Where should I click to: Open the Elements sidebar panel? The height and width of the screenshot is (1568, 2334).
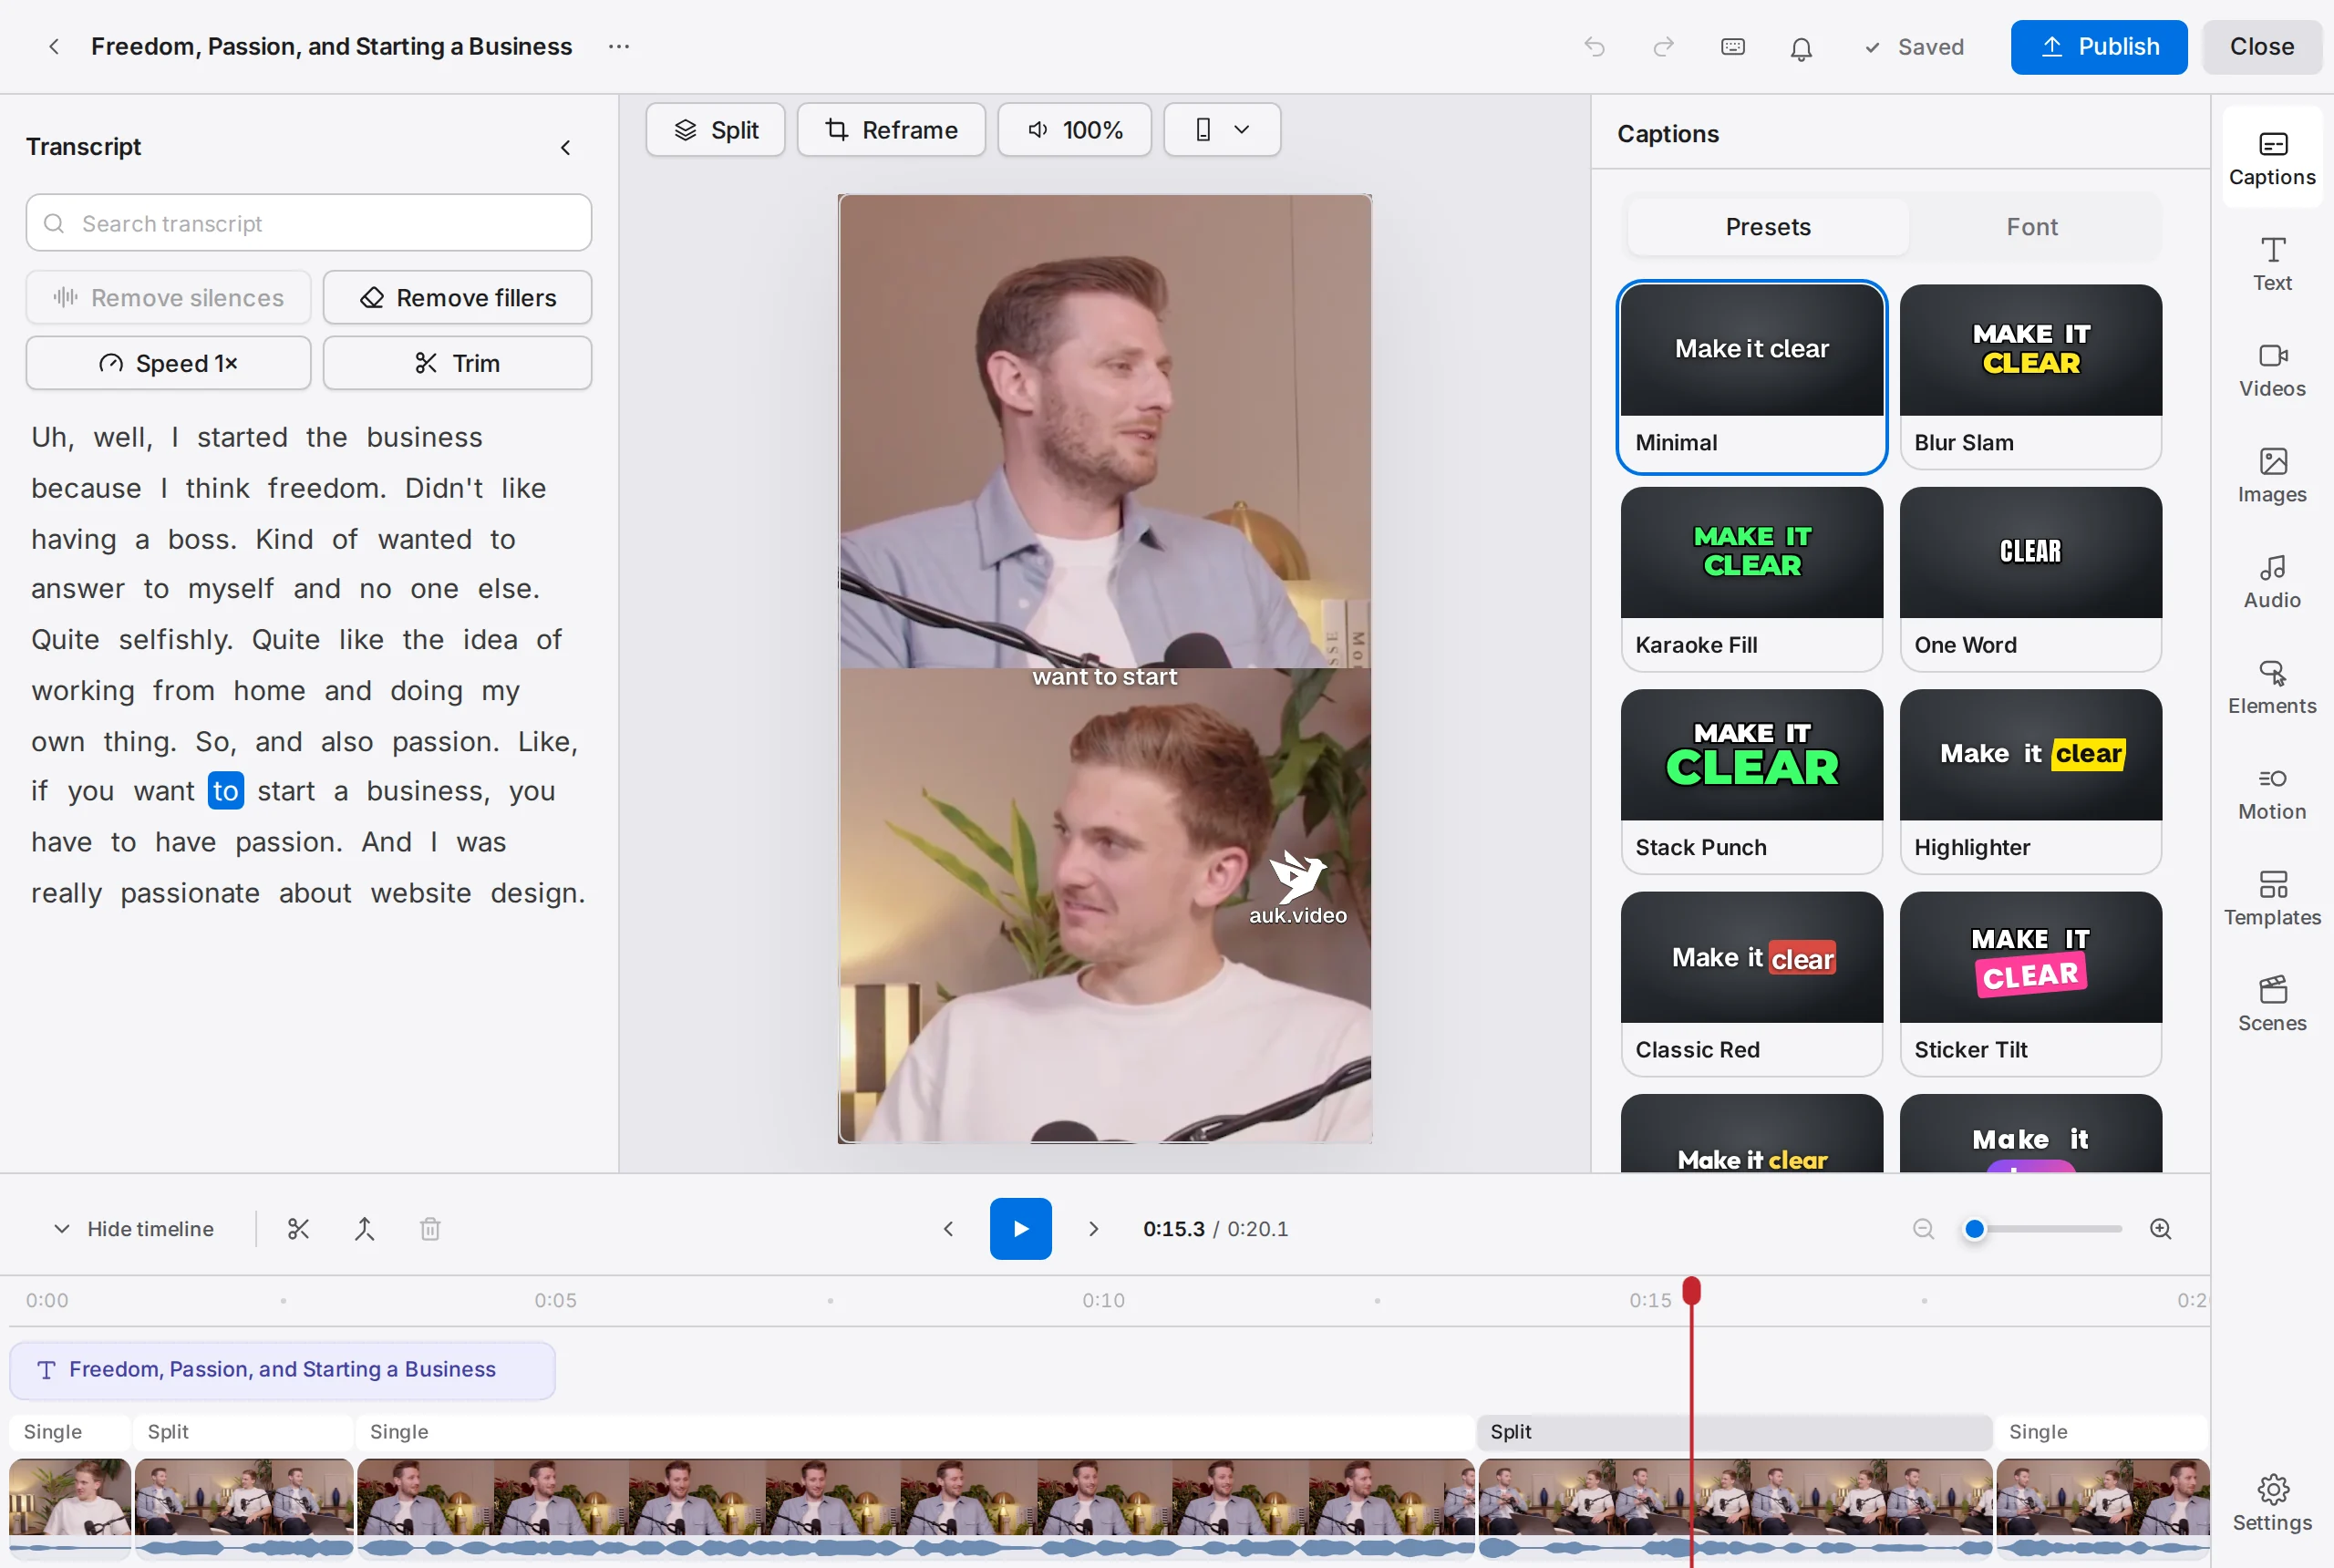pyautogui.click(x=2271, y=687)
